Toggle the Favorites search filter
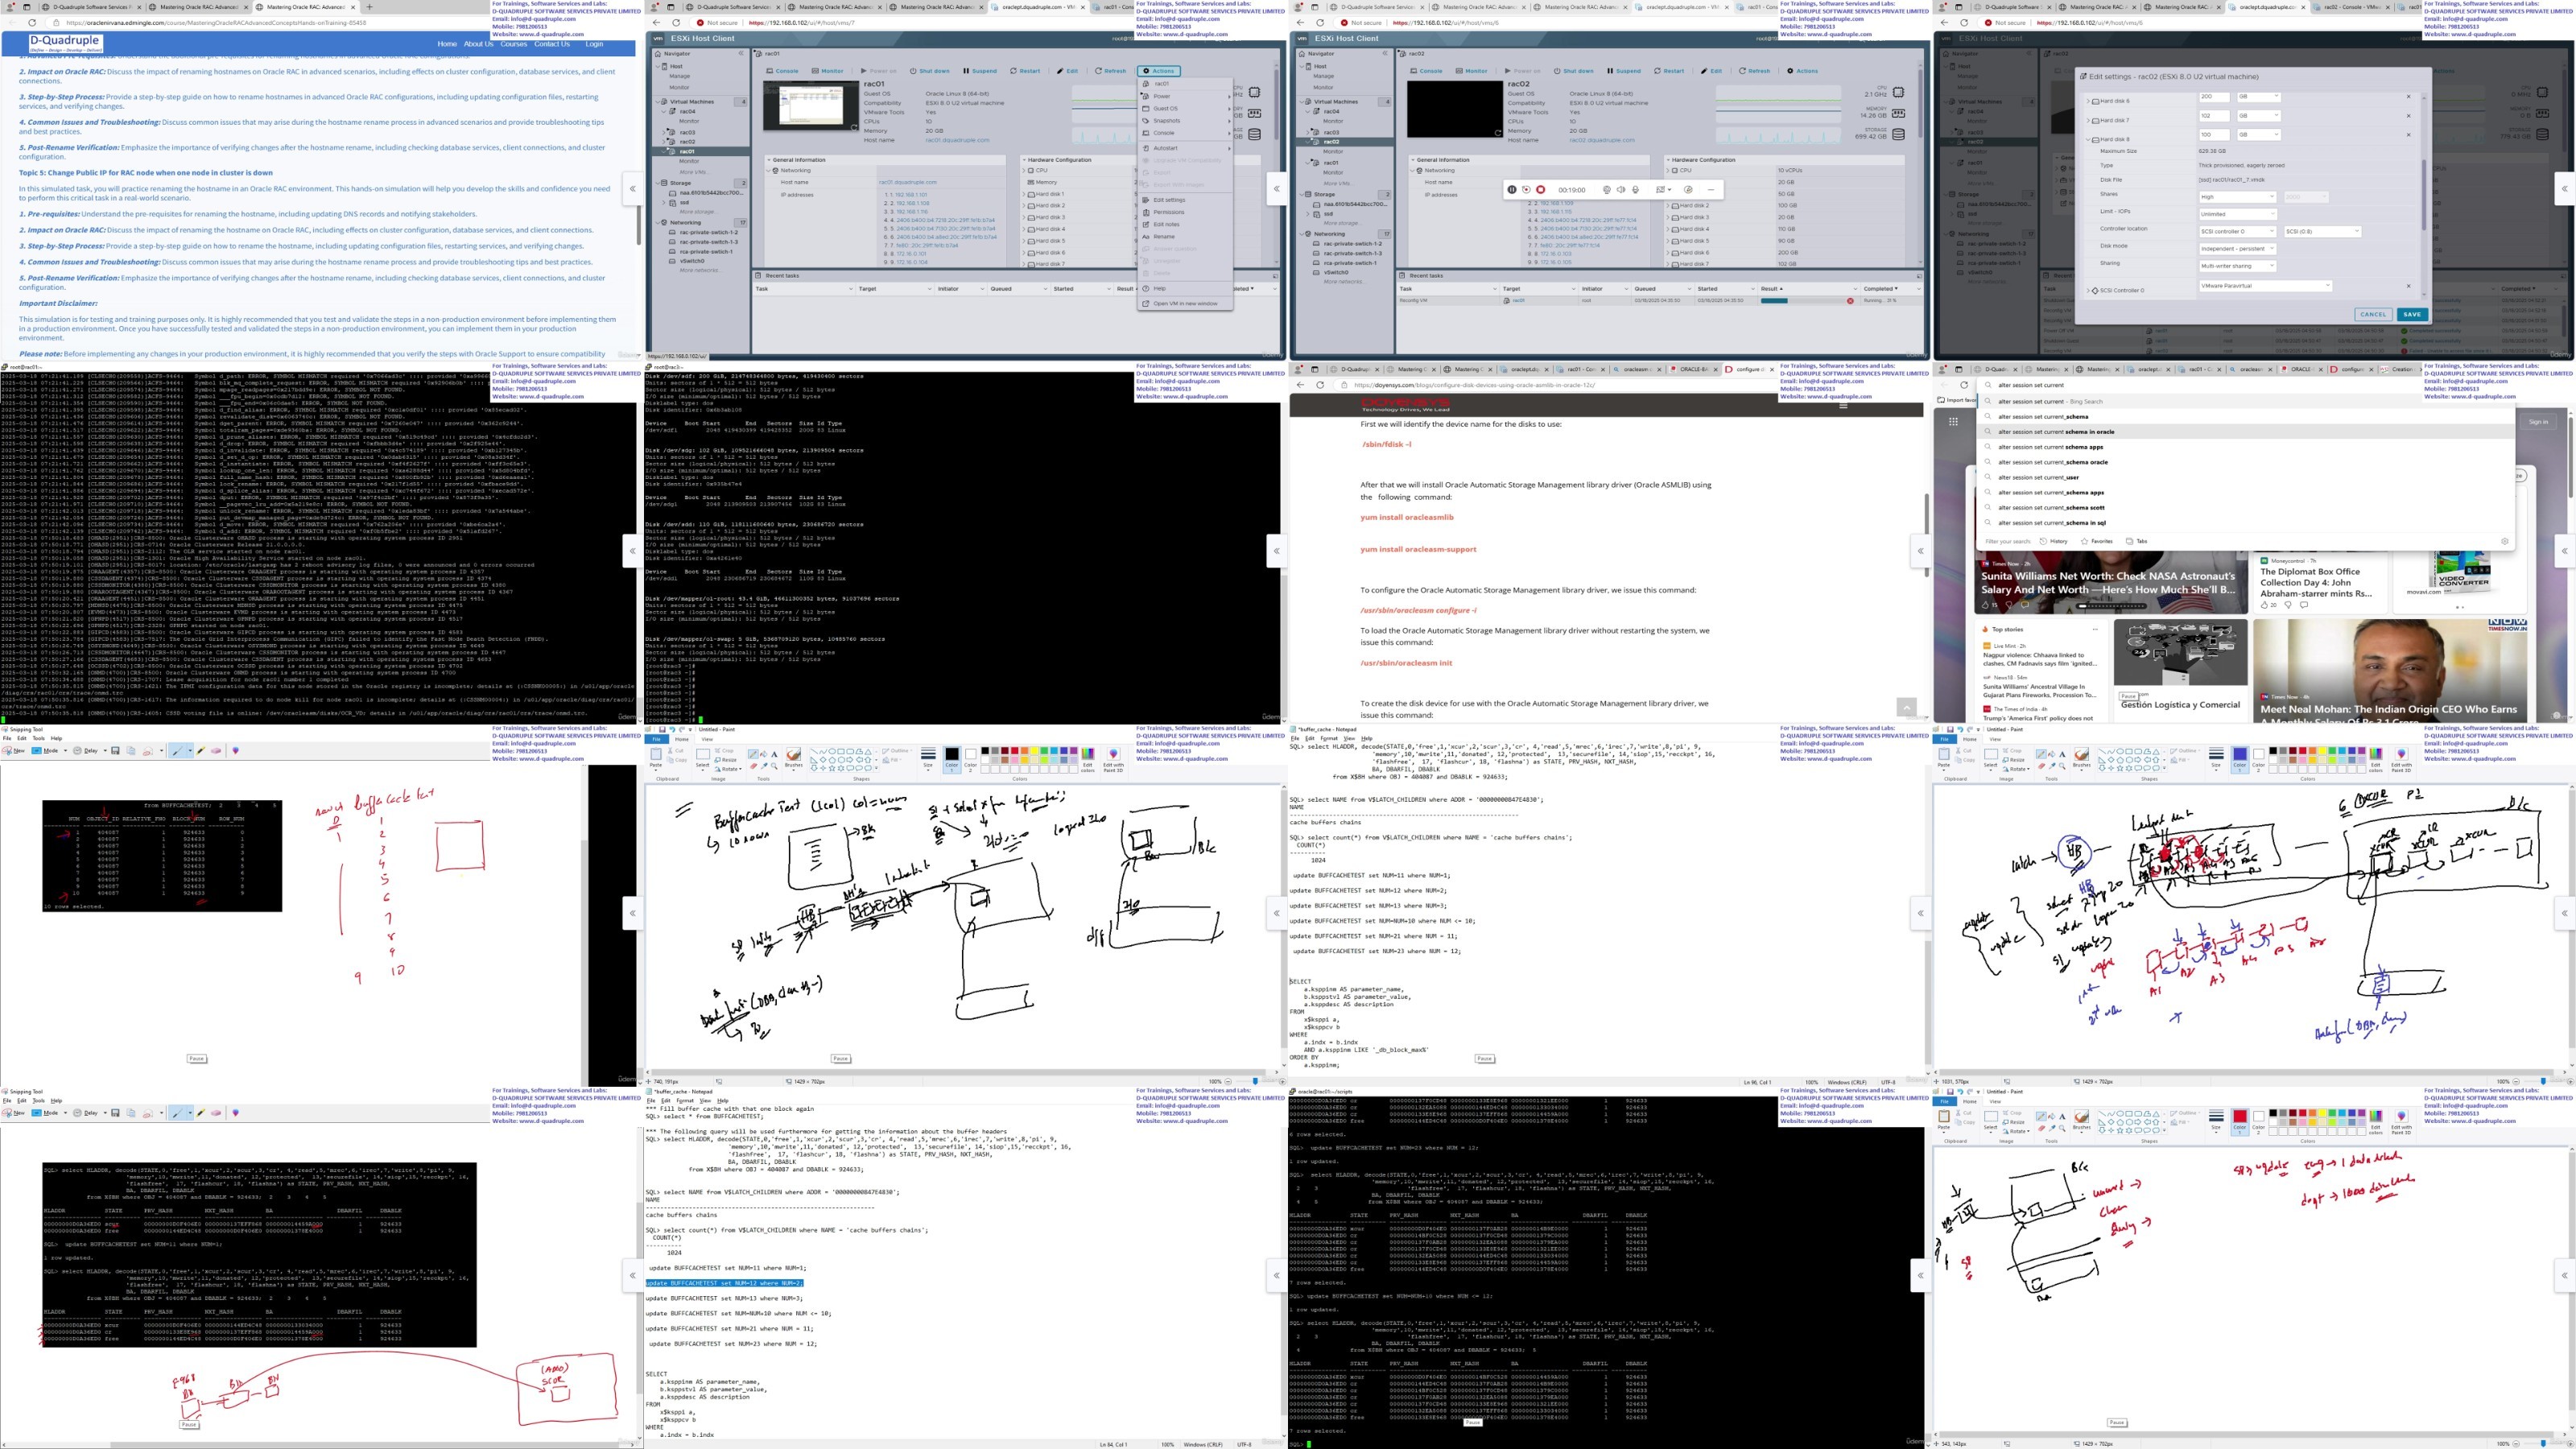This screenshot has width=2576, height=1449. coord(2097,541)
